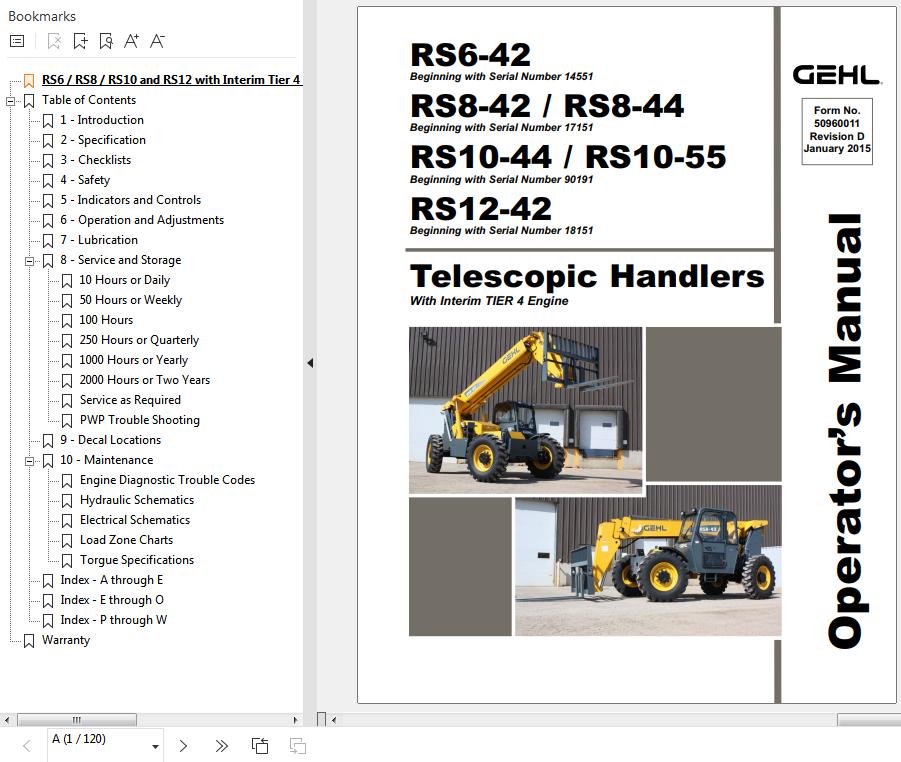Click the add new bookmark icon
The width and height of the screenshot is (901, 762).
point(81,41)
